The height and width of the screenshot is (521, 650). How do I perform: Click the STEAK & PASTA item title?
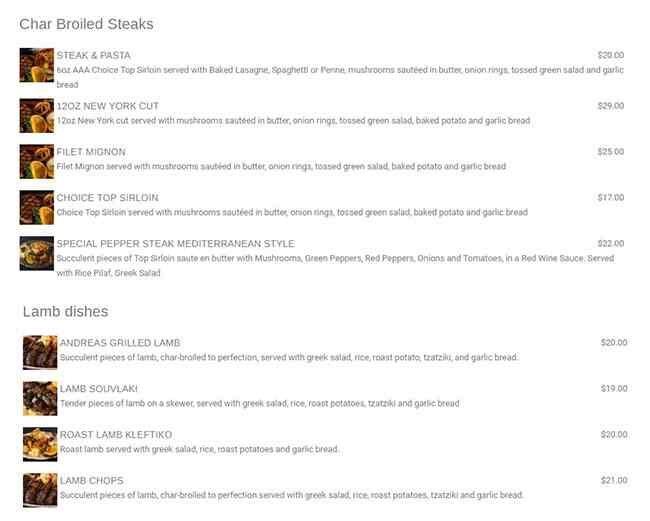pos(93,55)
